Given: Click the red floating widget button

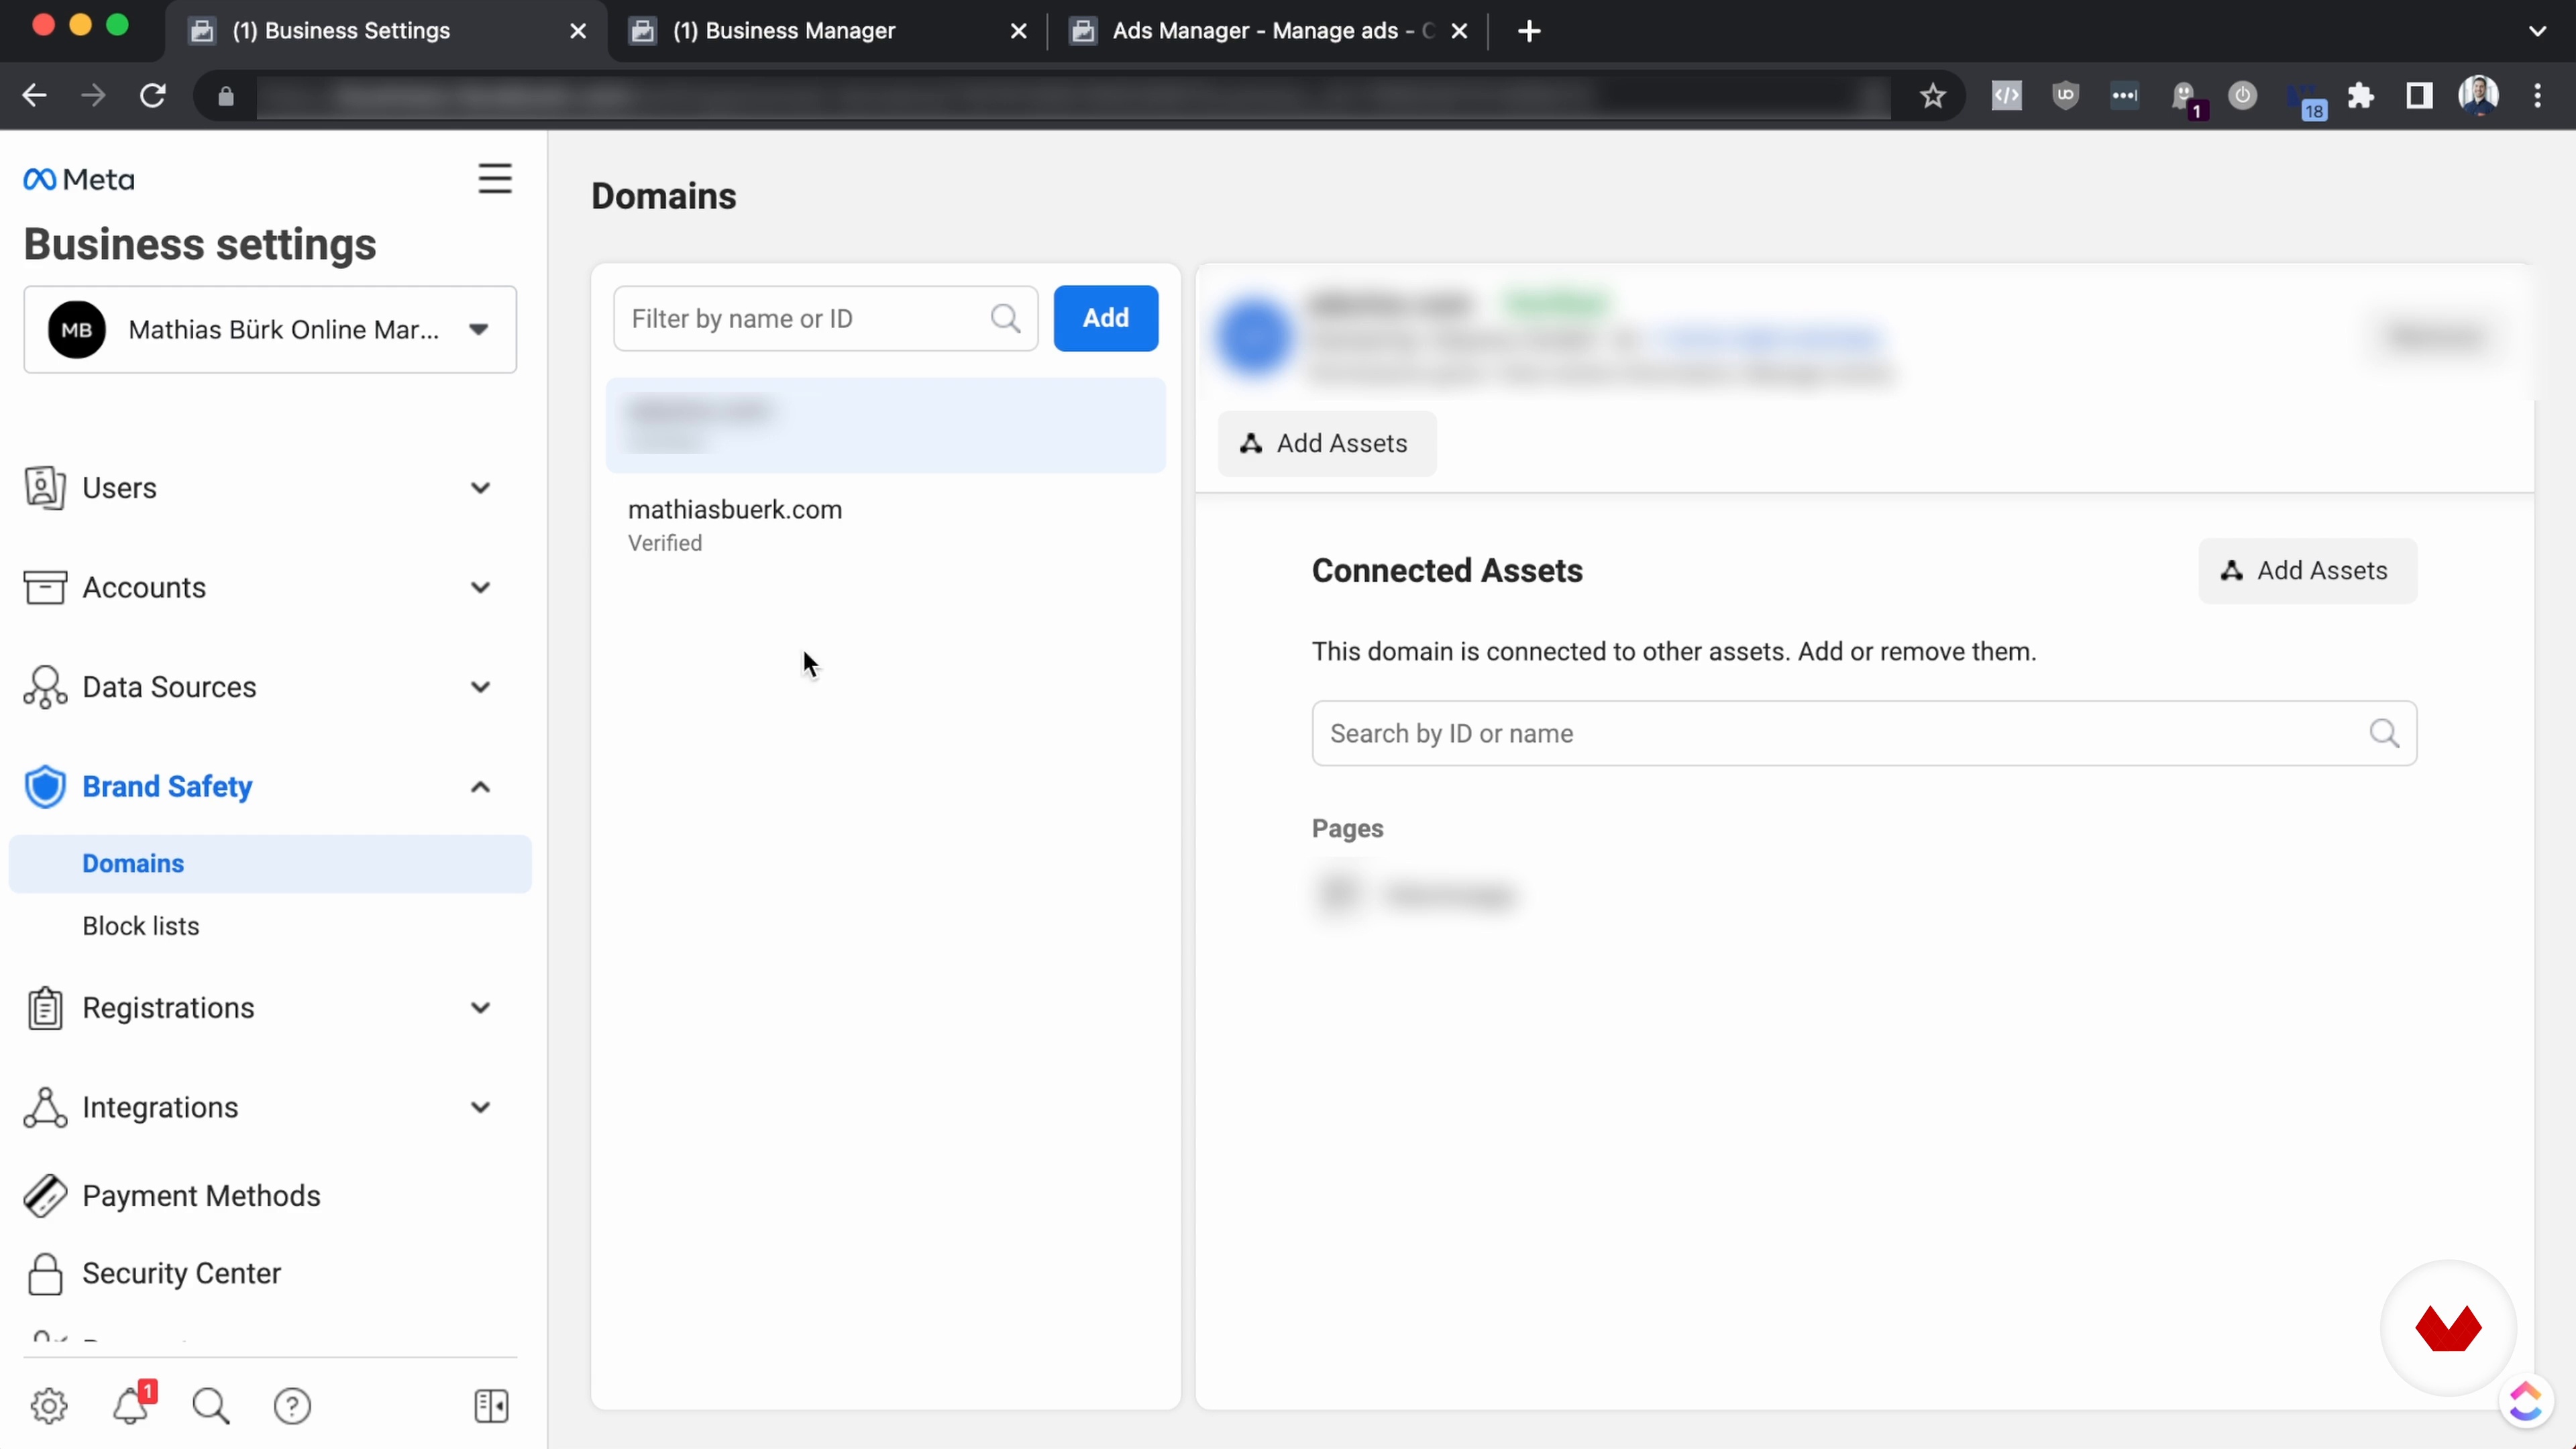Looking at the screenshot, I should 2448,1328.
